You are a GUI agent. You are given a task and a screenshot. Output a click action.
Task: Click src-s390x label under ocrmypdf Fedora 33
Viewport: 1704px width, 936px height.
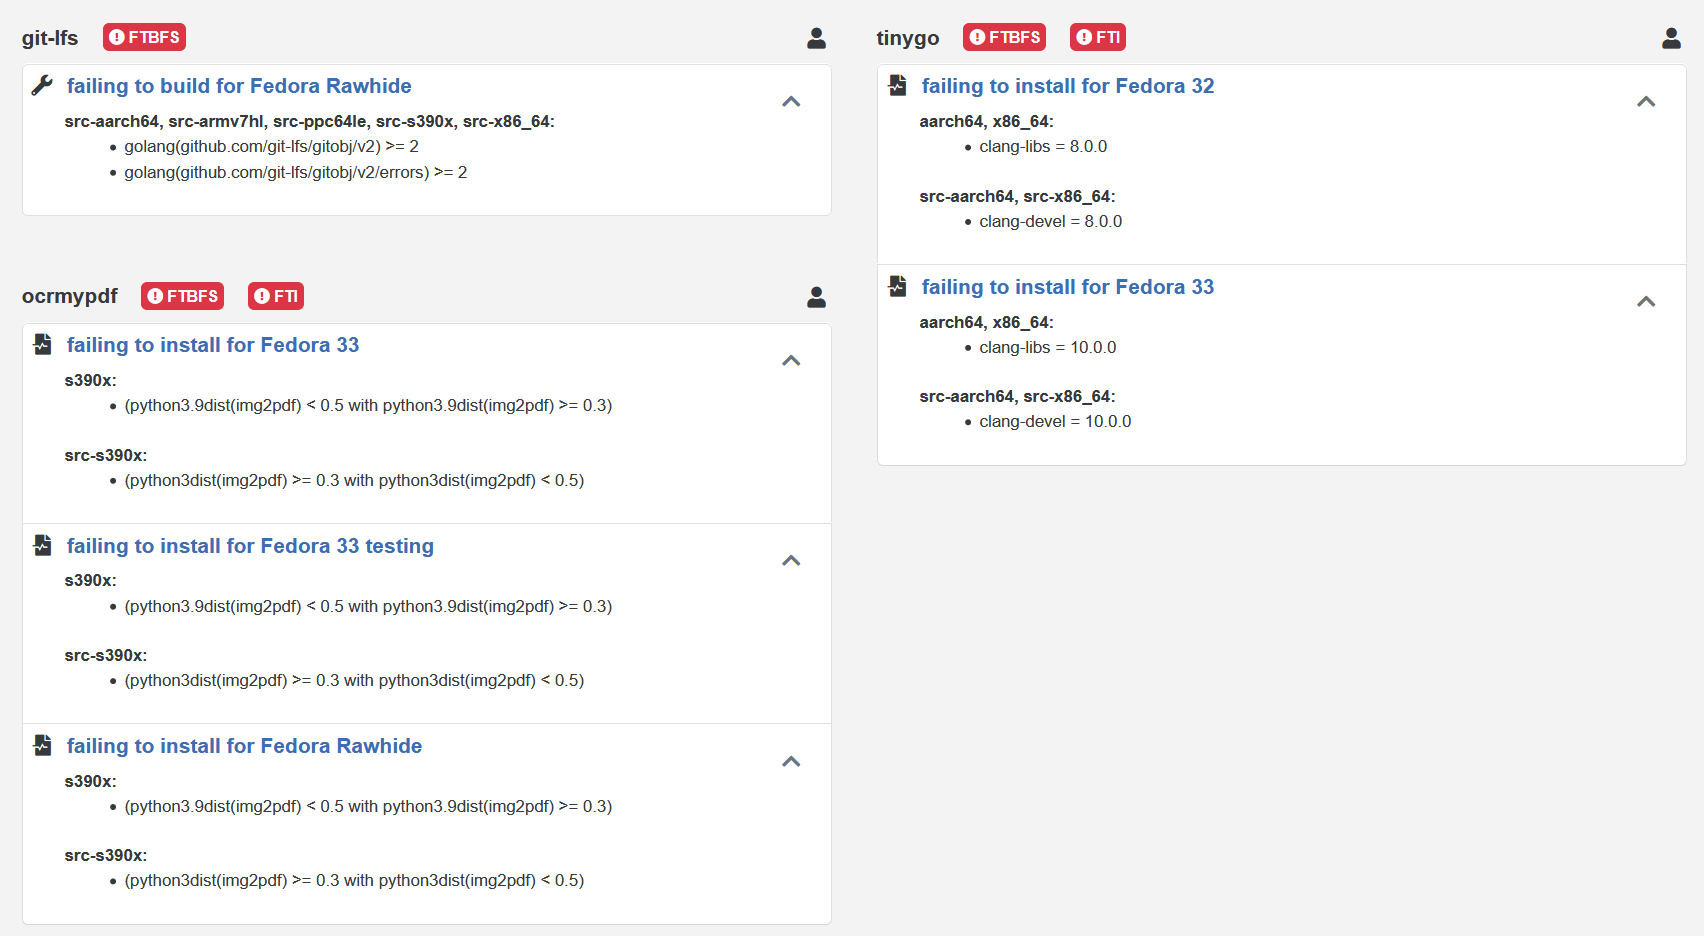[106, 455]
